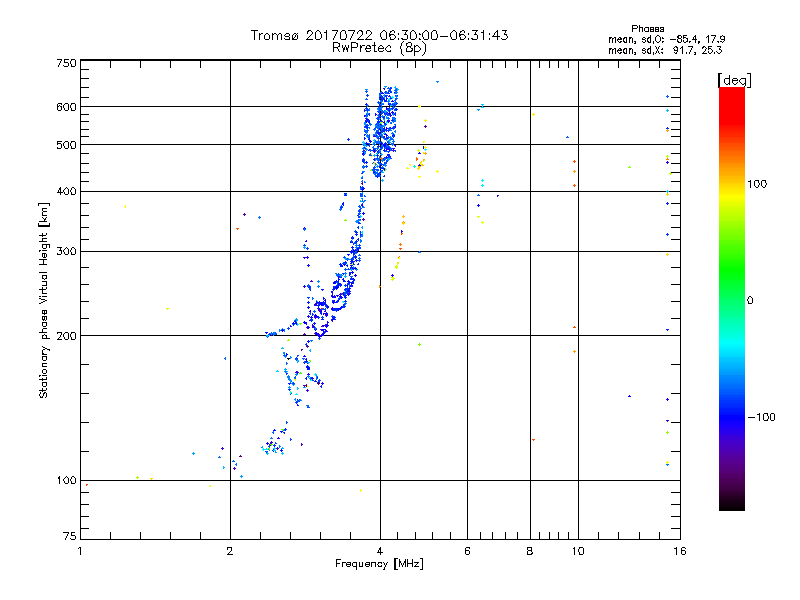The width and height of the screenshot is (800, 600).
Task: Click the y-axis tick label '600'
Action: pos(66,107)
